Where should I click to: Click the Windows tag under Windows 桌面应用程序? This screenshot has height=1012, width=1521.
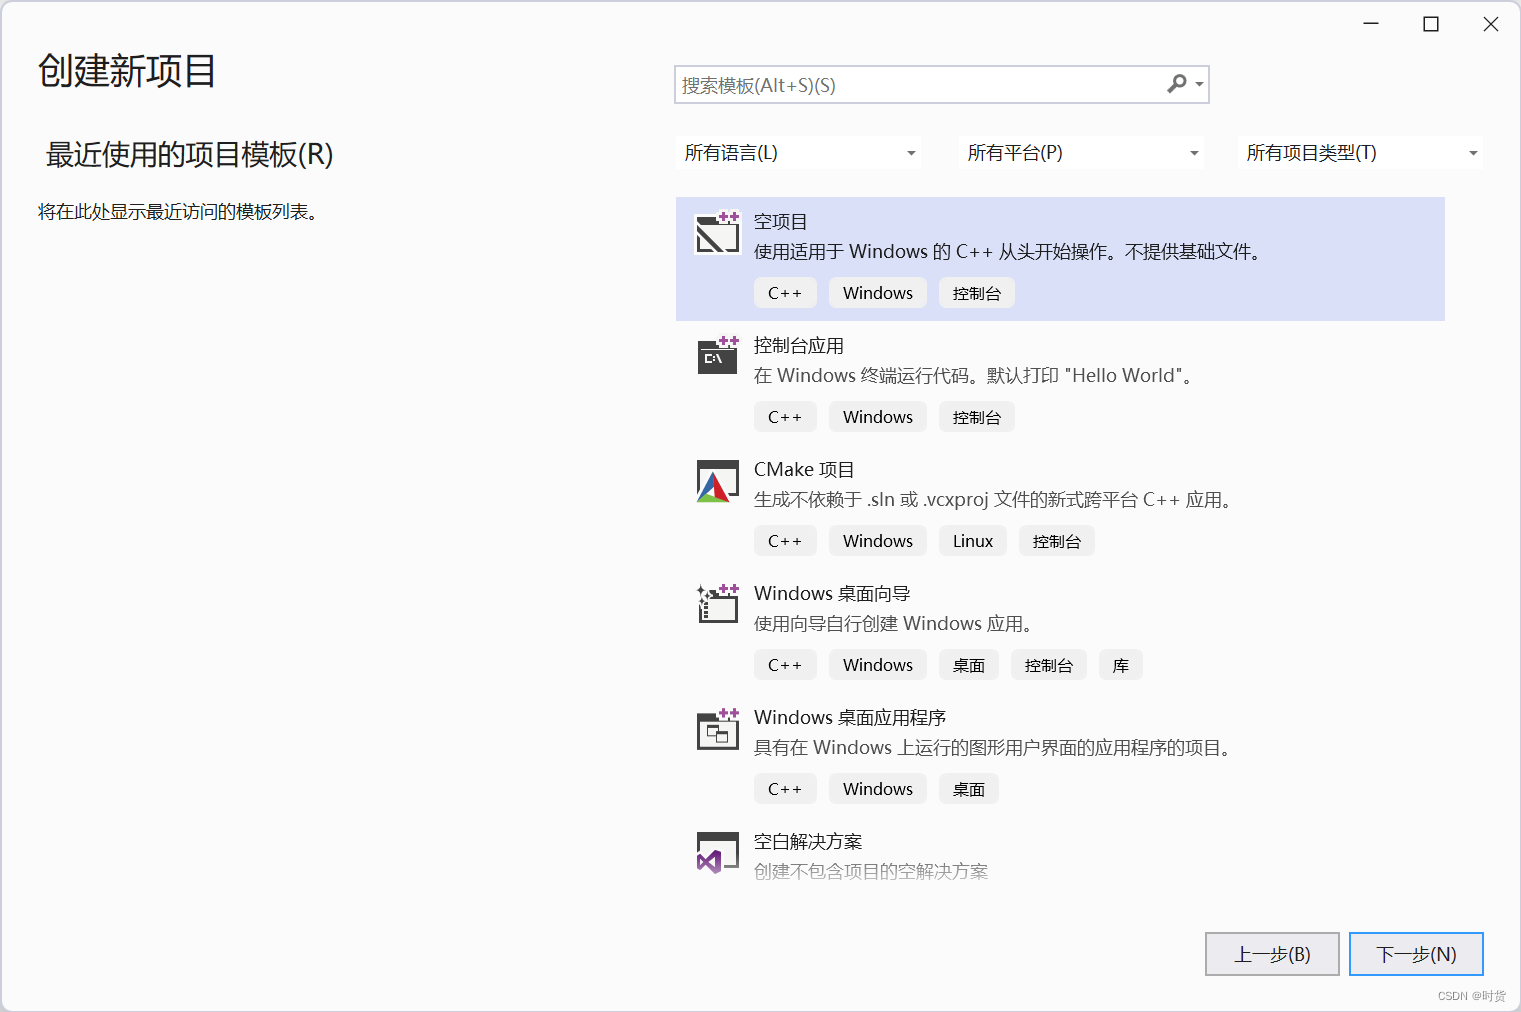point(878,789)
